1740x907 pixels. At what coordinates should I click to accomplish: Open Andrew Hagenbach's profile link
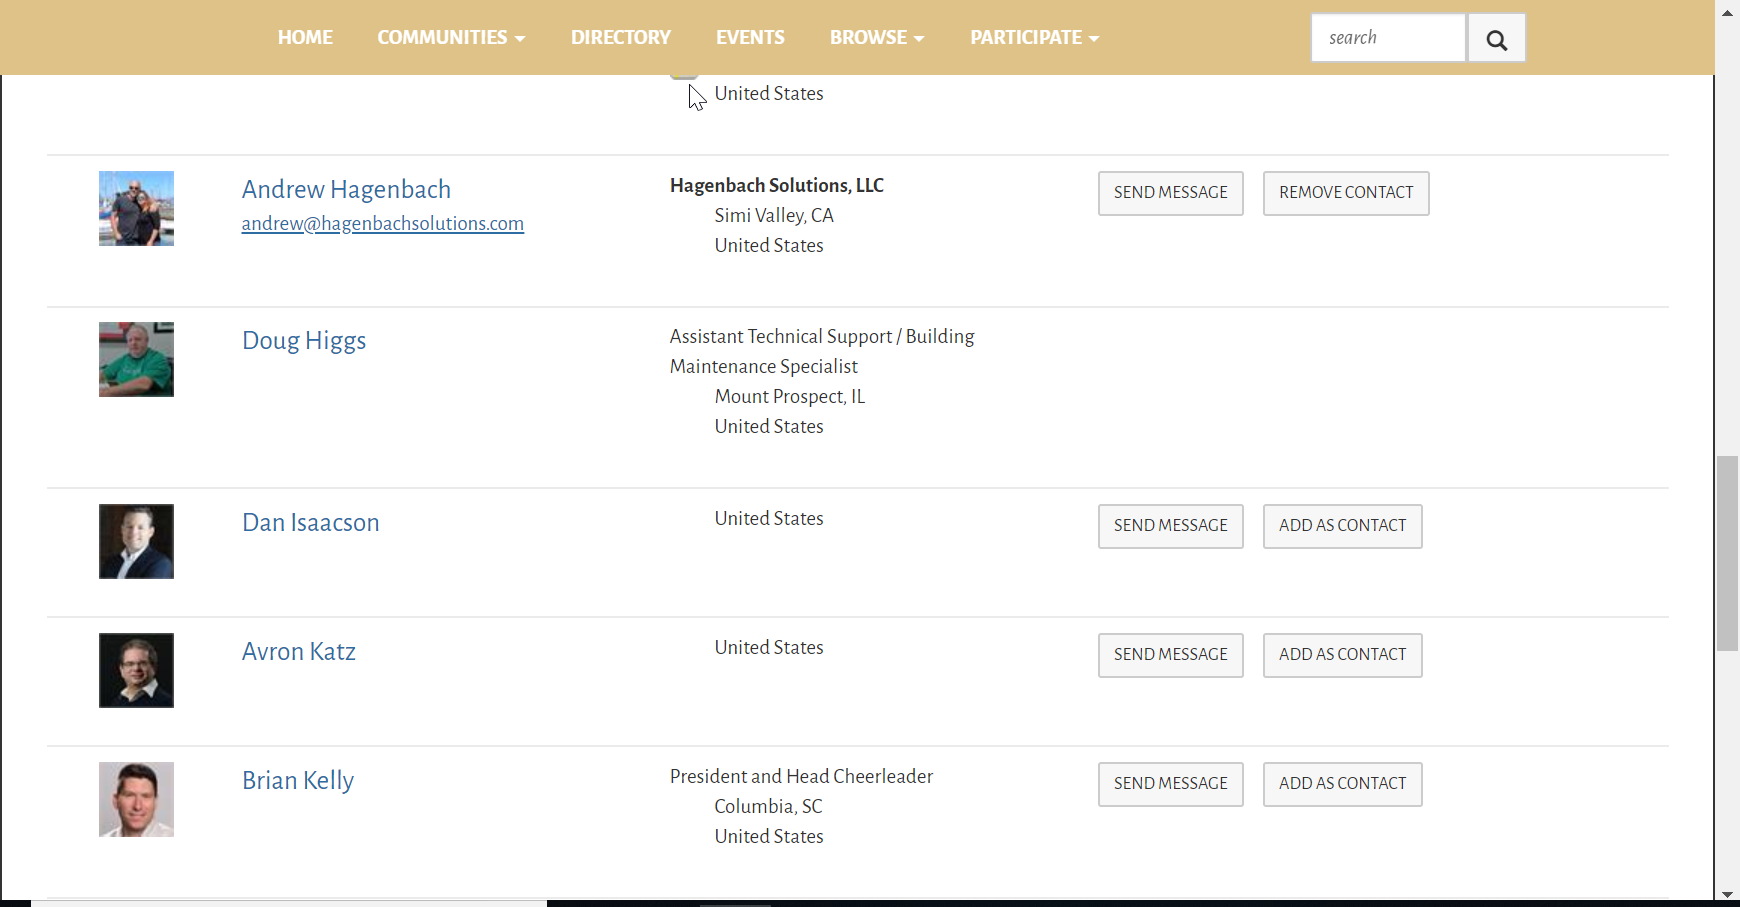point(346,189)
